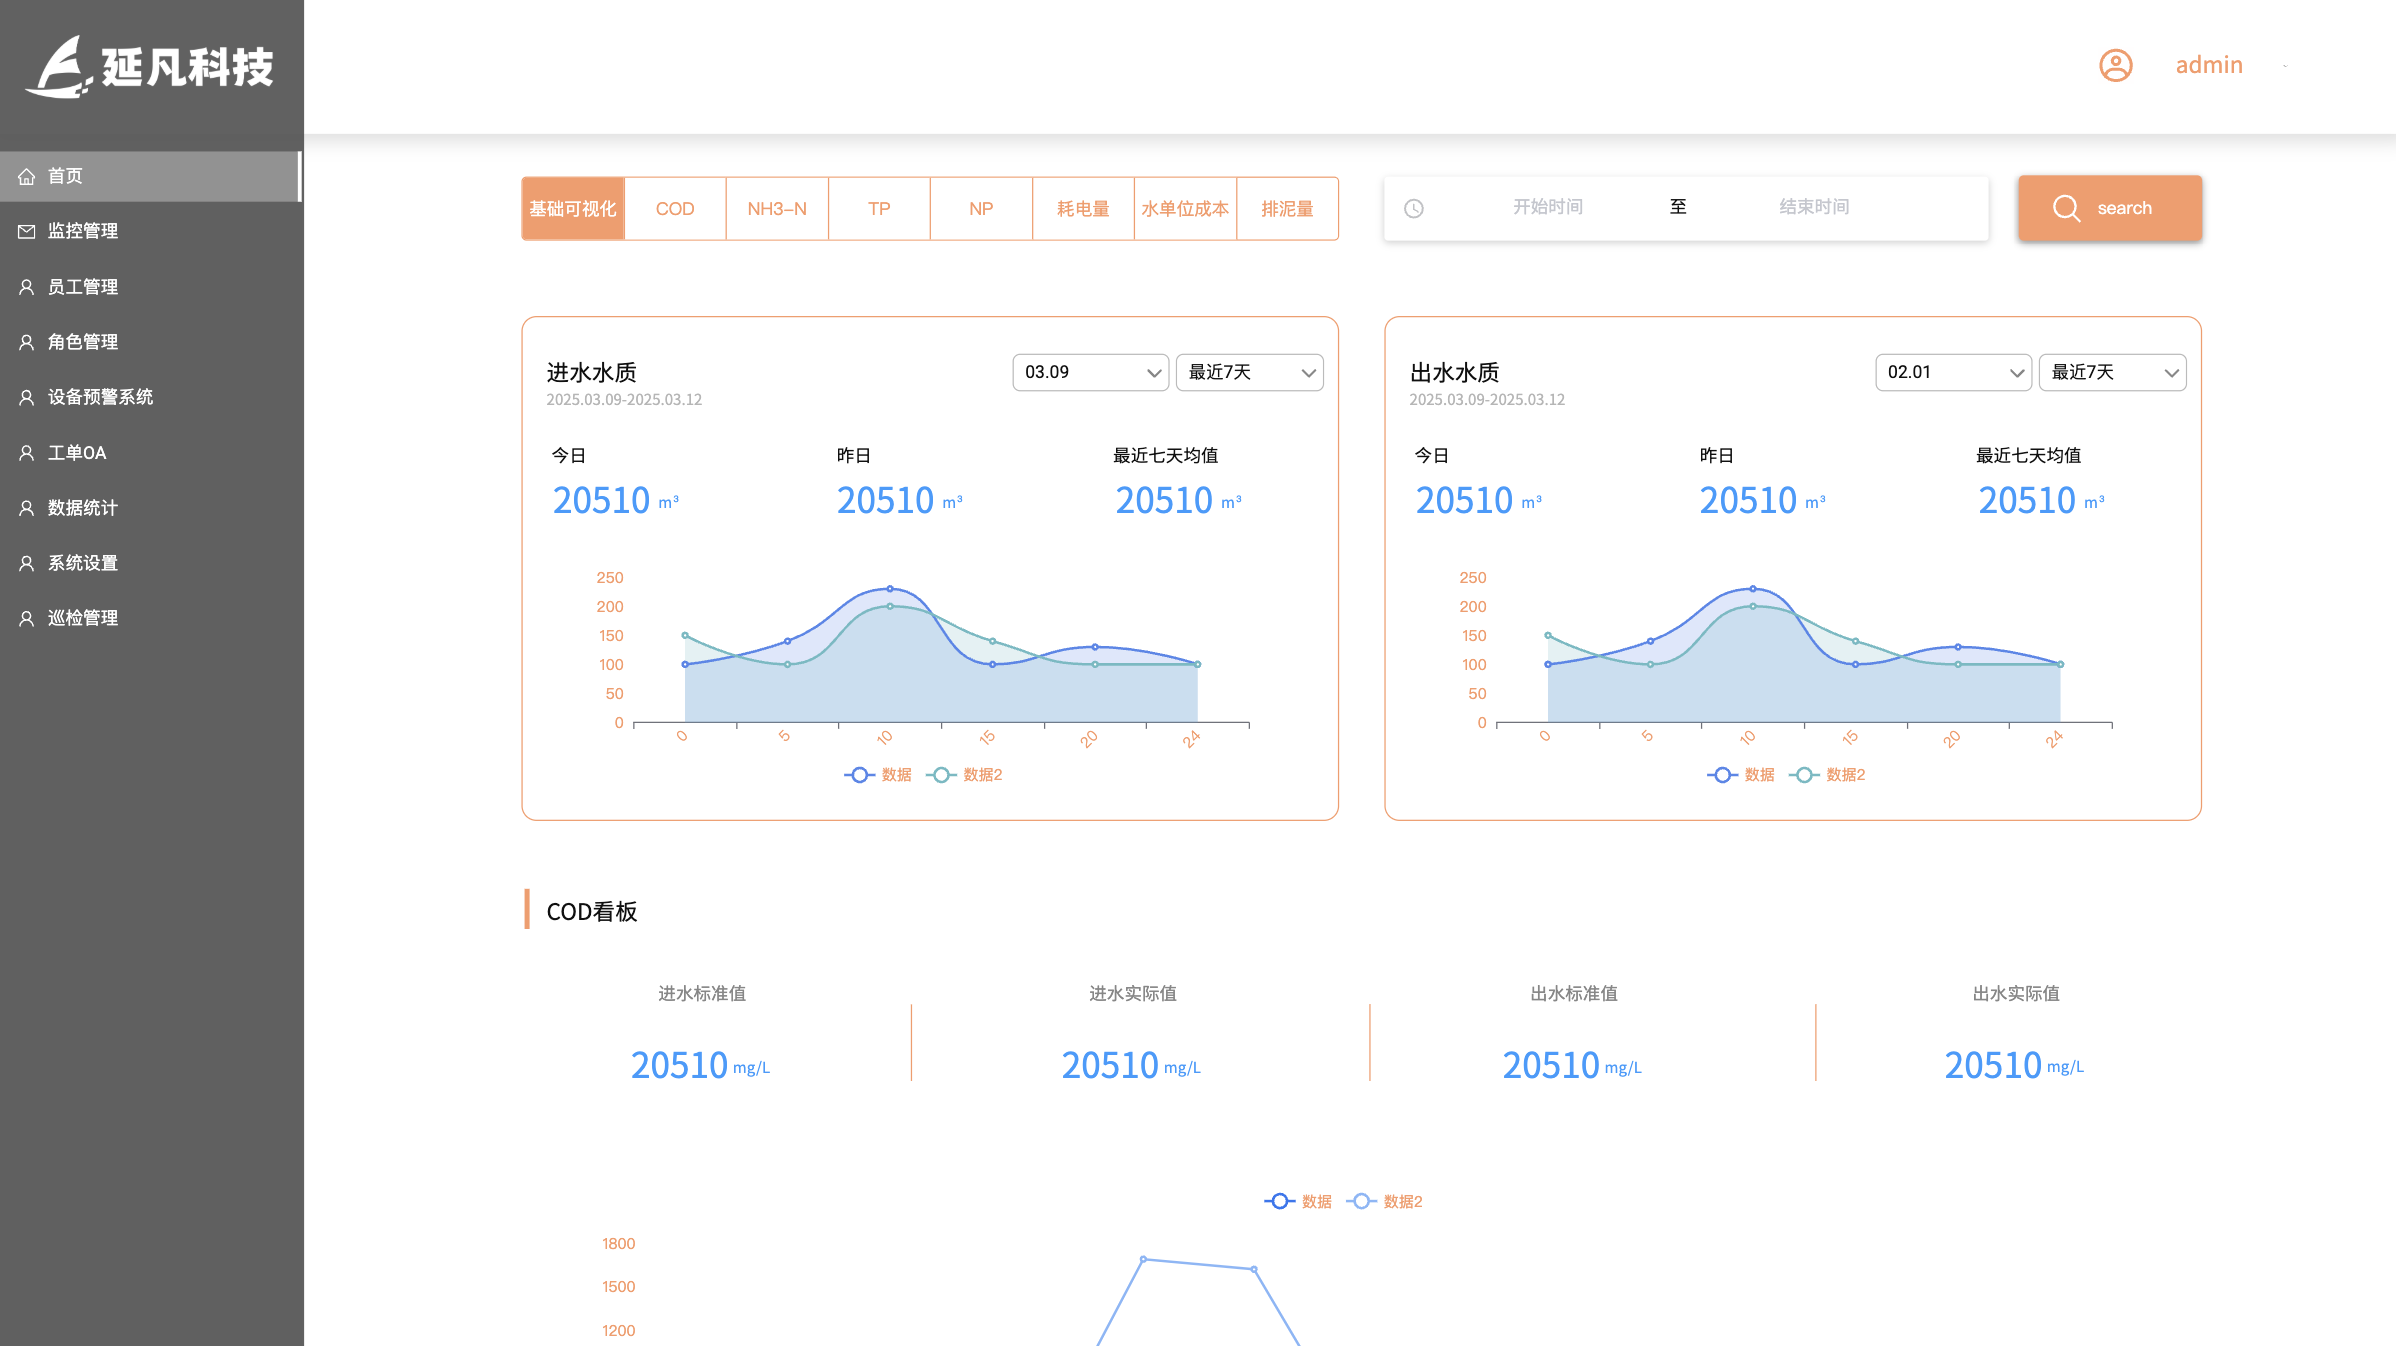Image resolution: width=2396 pixels, height=1346 pixels.
Task: Open the 03.09 date dropdown
Action: 1090,372
